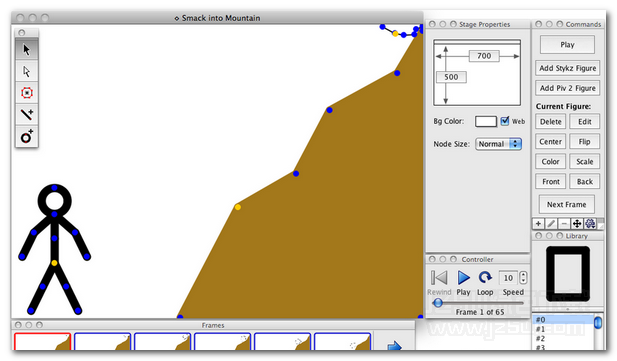The height and width of the screenshot is (361, 617).
Task: Select the frame thumbnail beside the blue arrow
Action: pos(342,342)
